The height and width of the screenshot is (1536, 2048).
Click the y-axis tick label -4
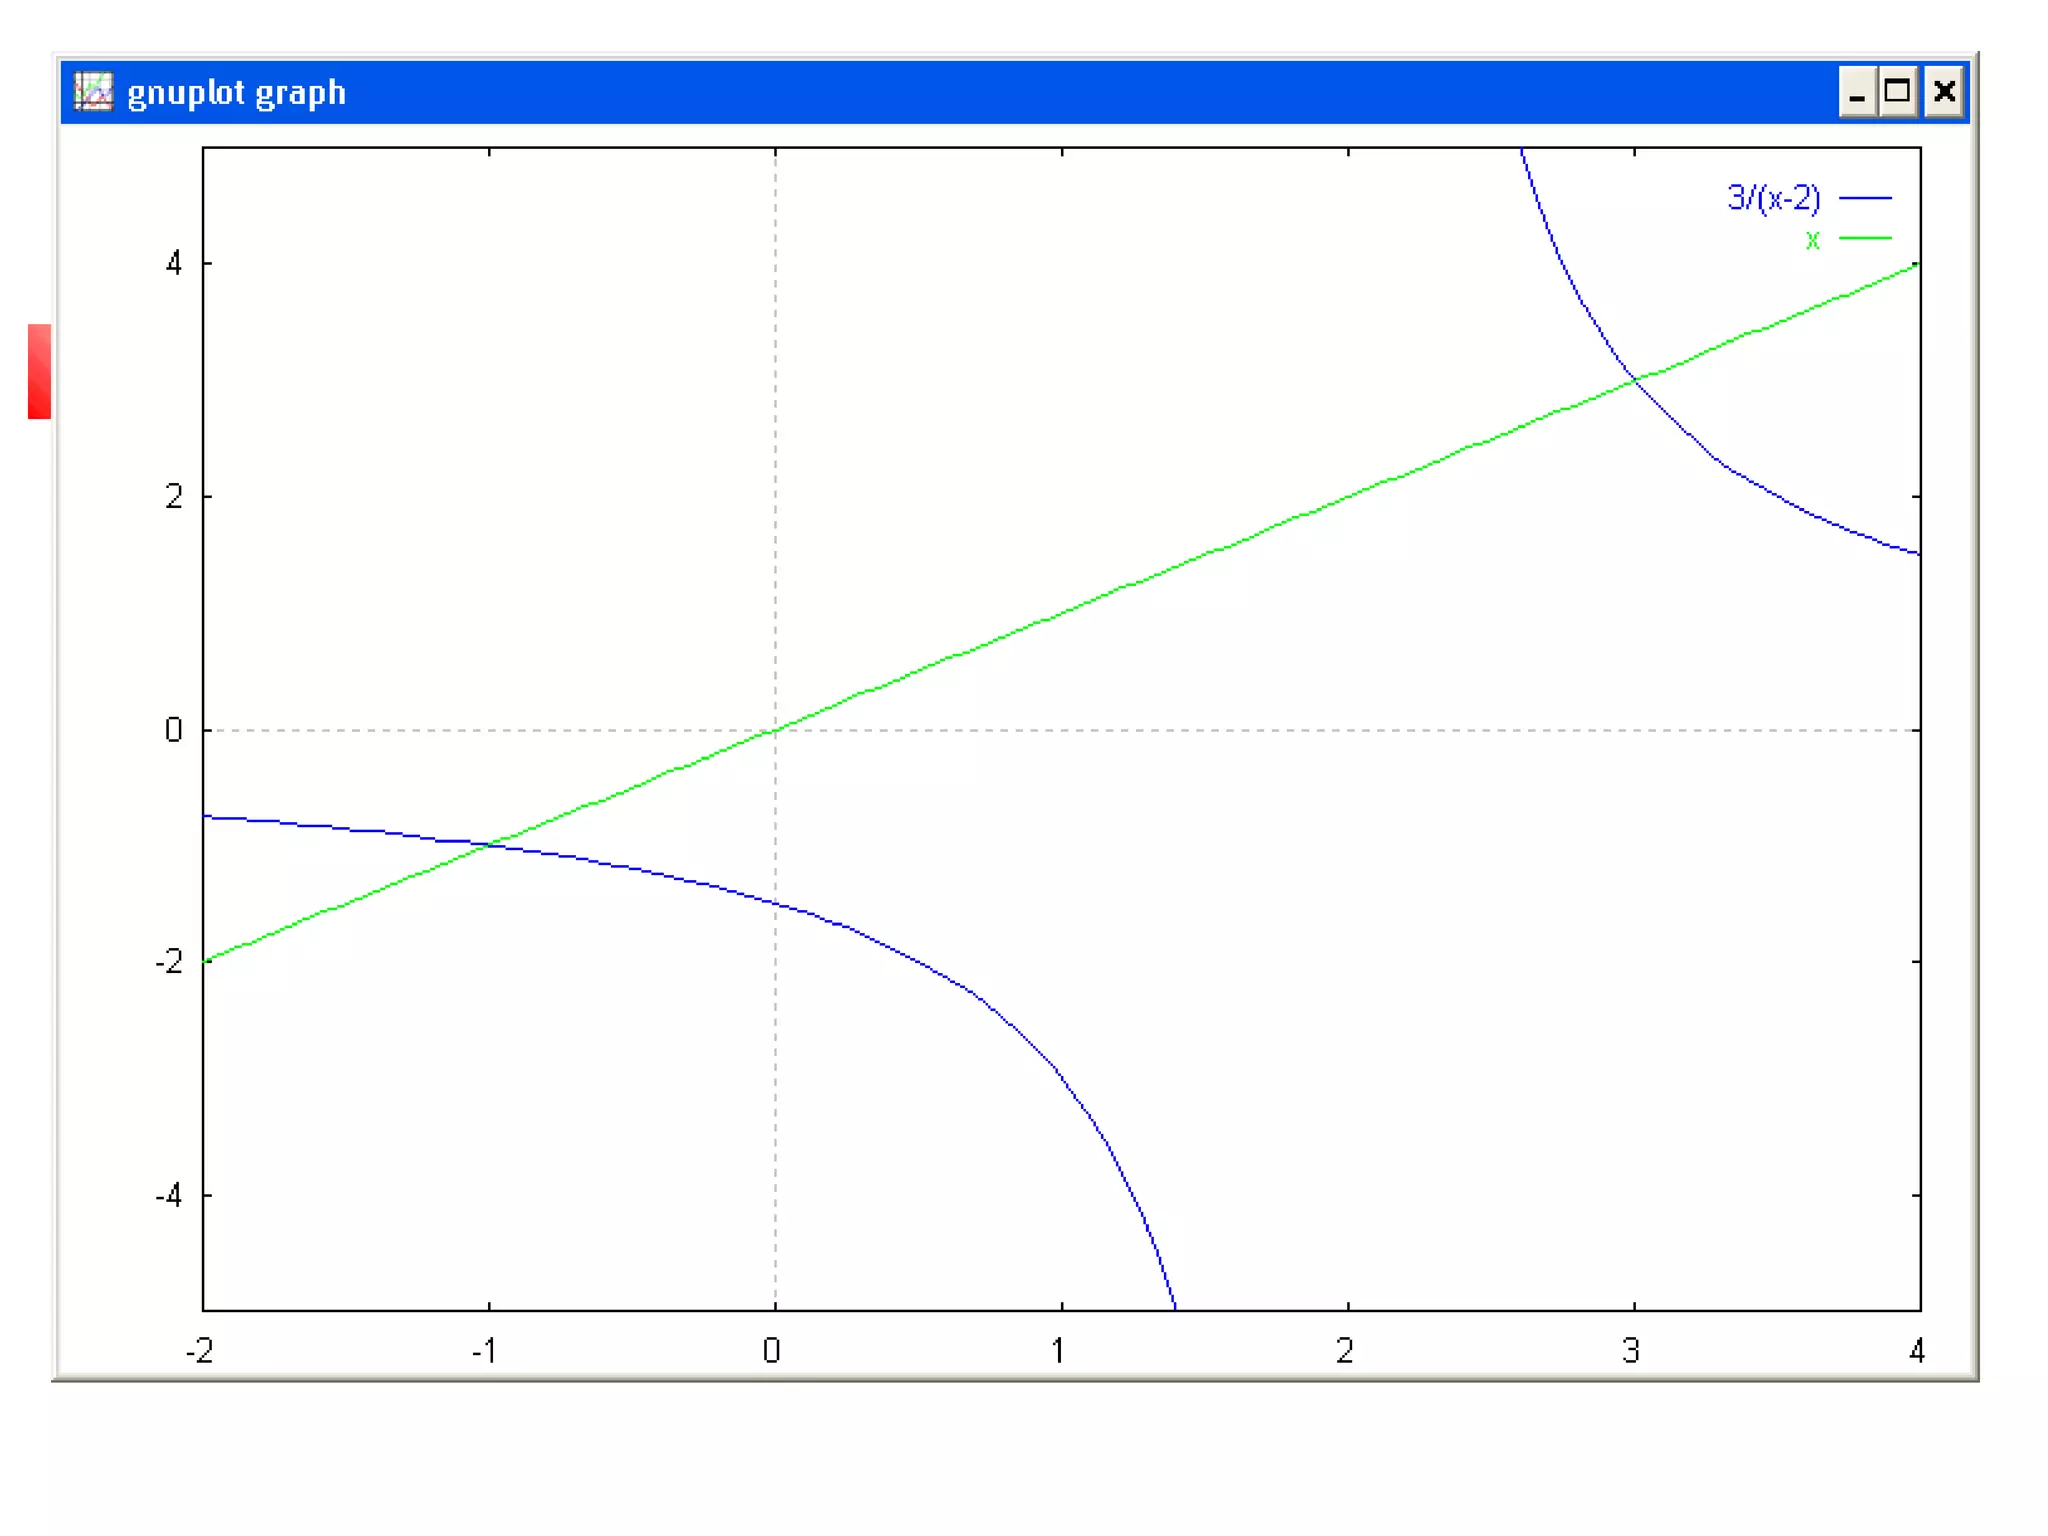tap(169, 1195)
